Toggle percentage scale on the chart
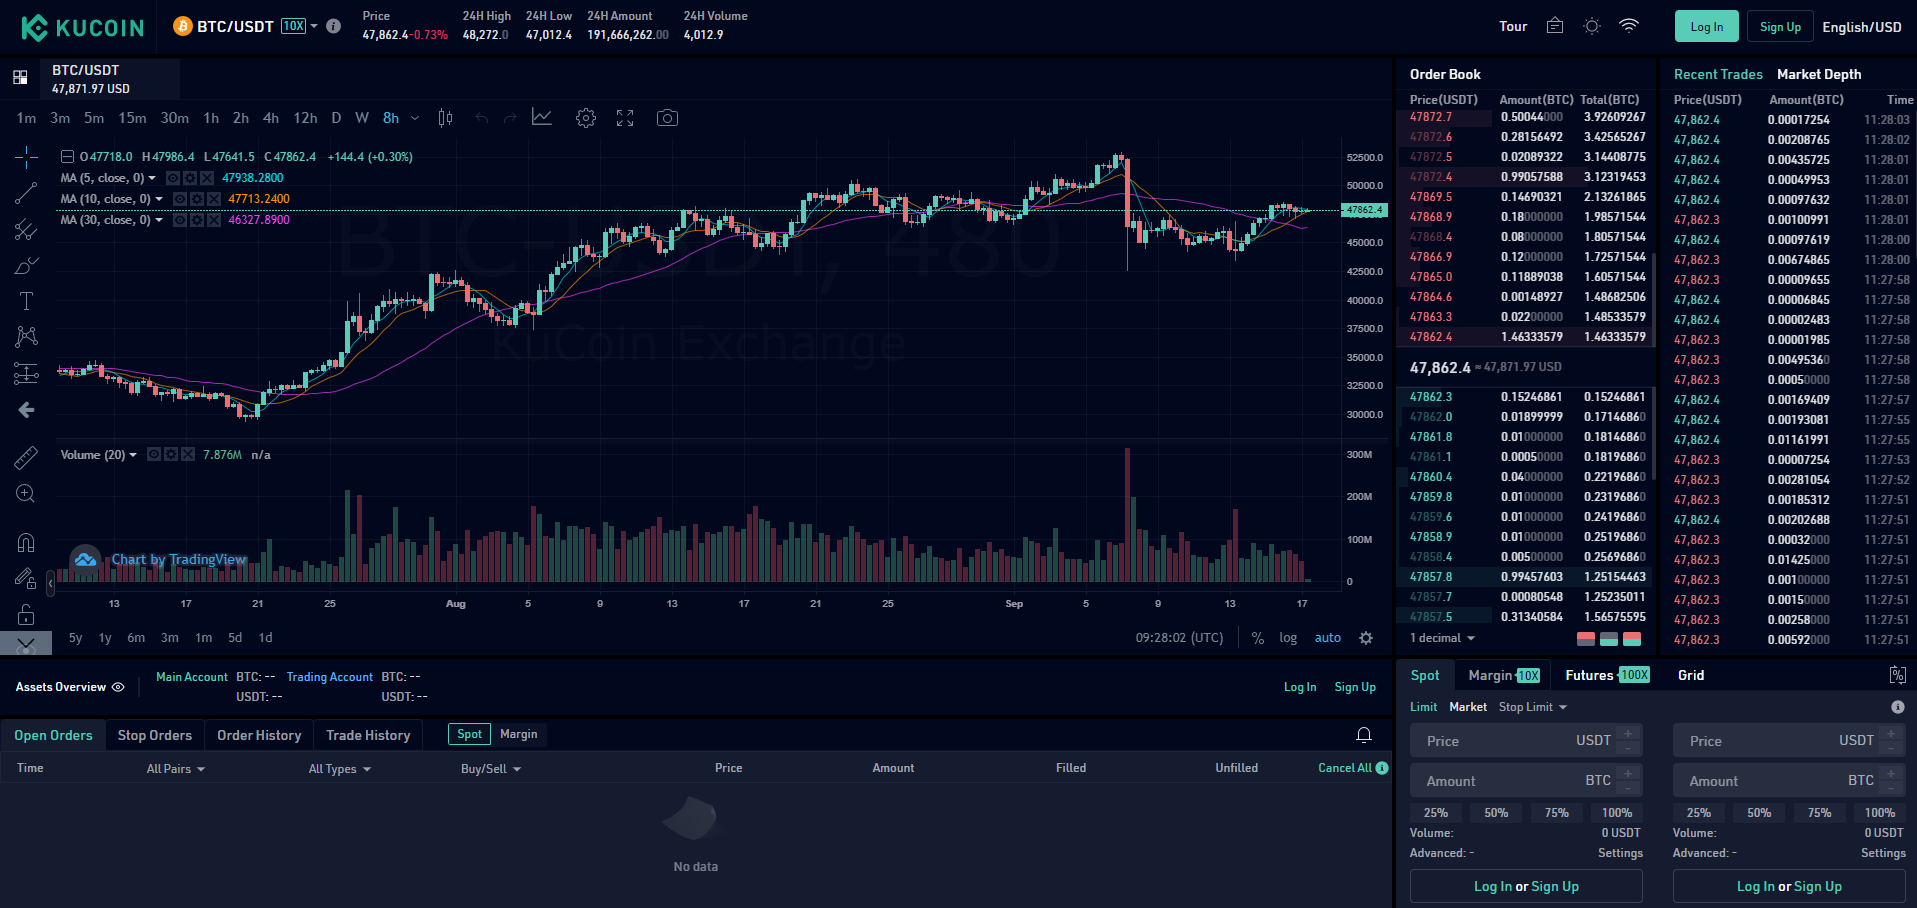 tap(1258, 638)
